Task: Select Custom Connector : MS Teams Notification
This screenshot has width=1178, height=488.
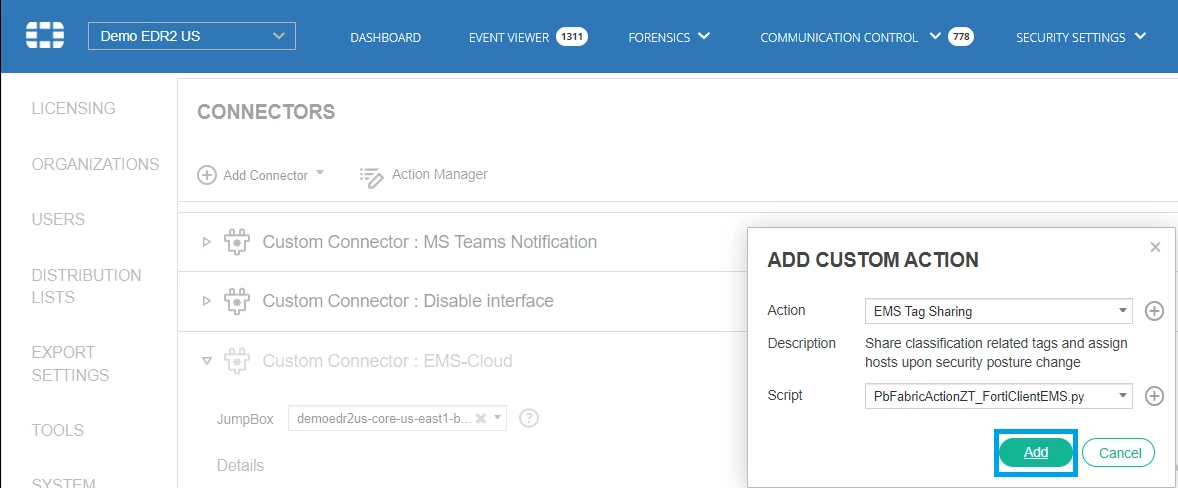Action: coord(430,242)
